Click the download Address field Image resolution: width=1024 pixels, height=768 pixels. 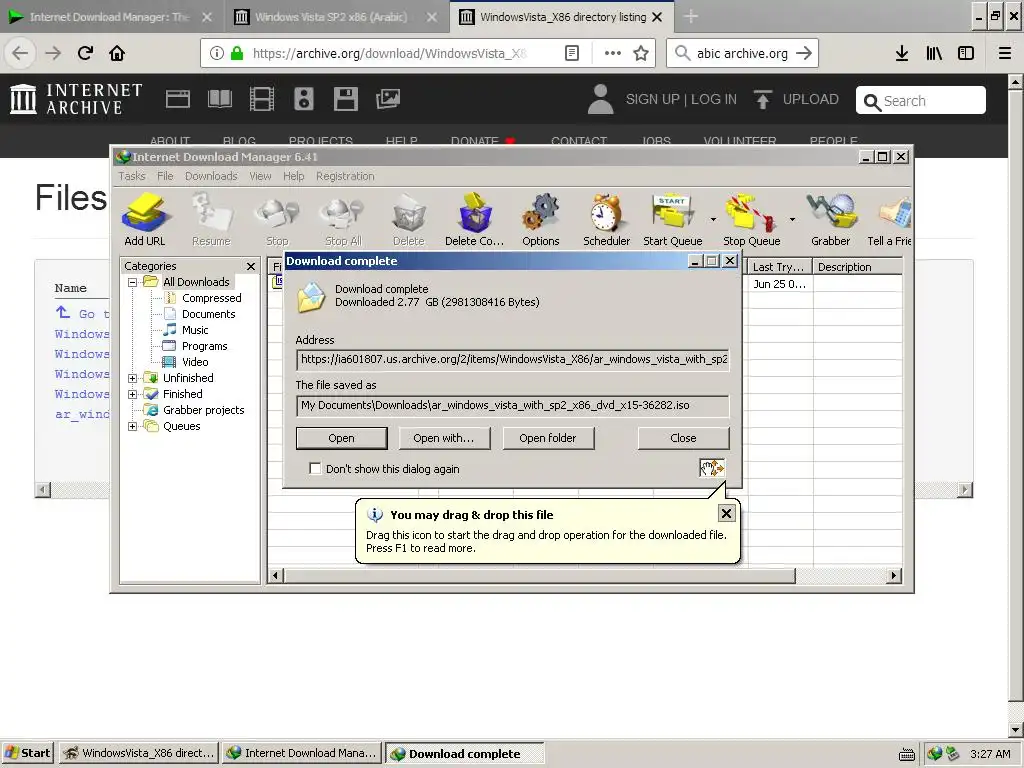tap(513, 359)
